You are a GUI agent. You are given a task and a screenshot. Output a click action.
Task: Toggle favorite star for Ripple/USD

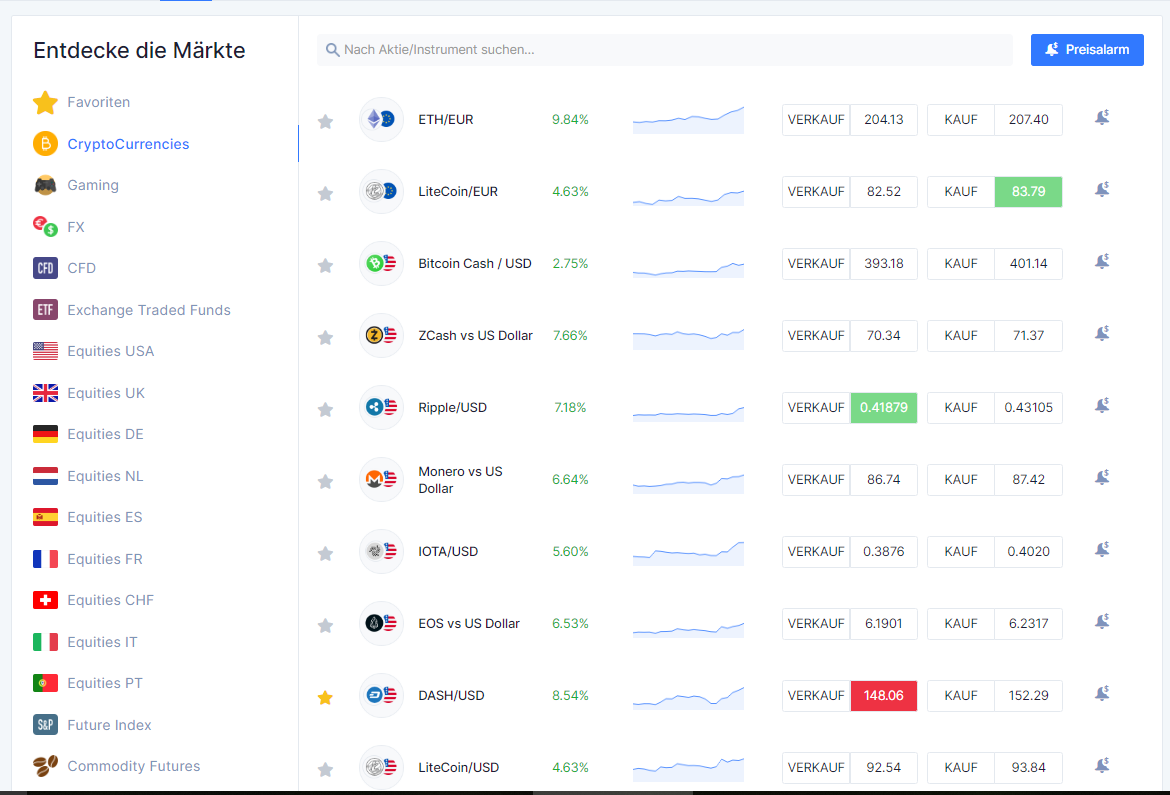(325, 409)
